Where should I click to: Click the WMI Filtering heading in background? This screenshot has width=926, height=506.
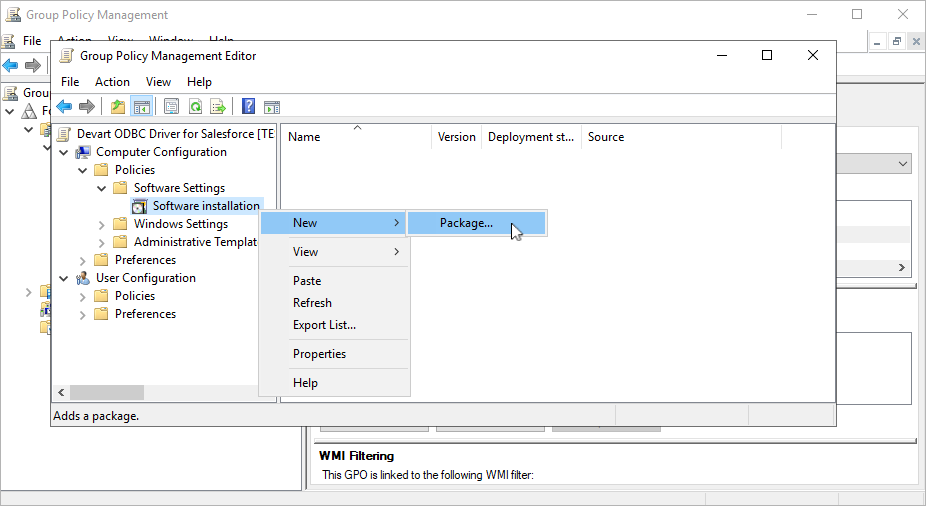(x=356, y=456)
